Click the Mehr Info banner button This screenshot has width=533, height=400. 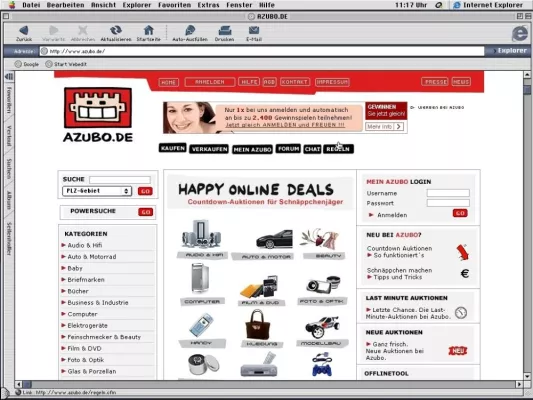tap(384, 126)
